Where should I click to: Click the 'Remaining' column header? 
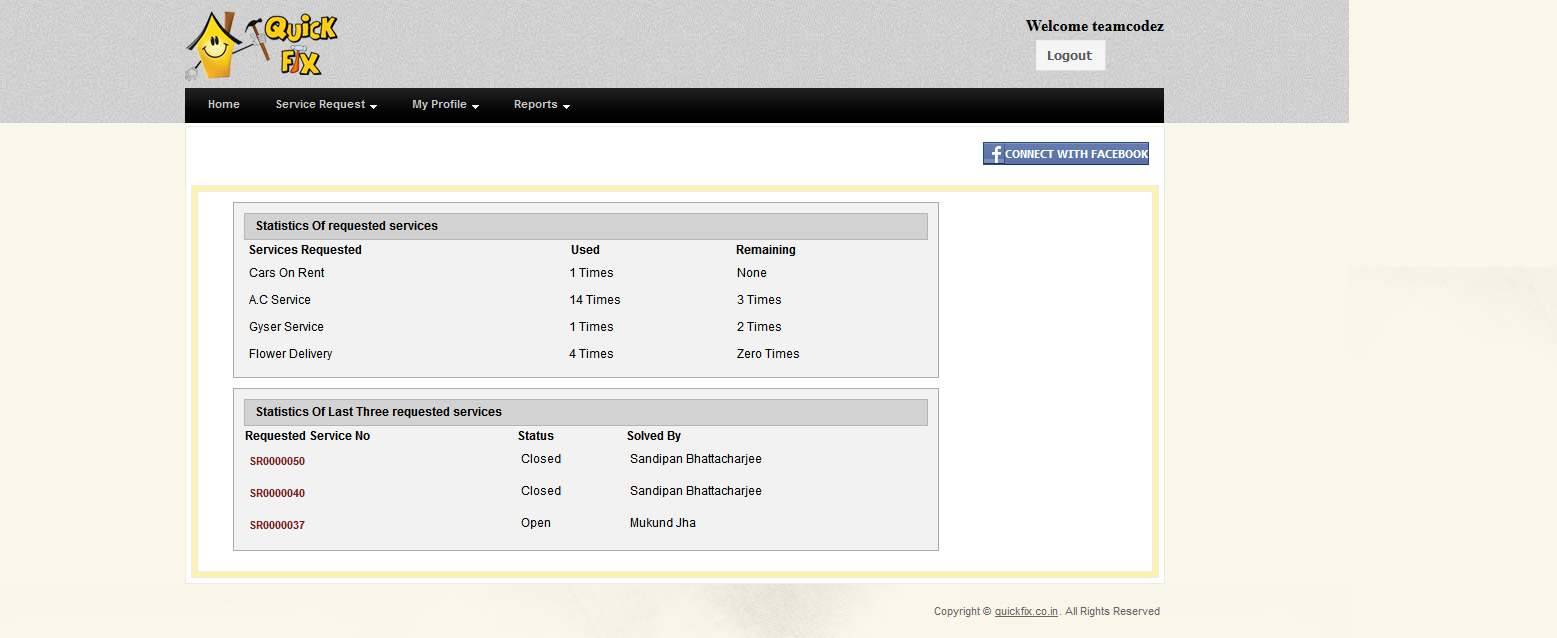(x=766, y=250)
